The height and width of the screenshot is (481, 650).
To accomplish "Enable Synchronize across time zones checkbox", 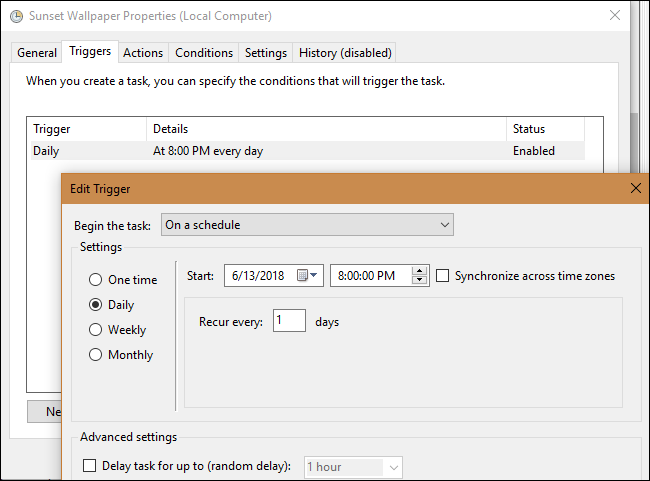I will coord(442,276).
